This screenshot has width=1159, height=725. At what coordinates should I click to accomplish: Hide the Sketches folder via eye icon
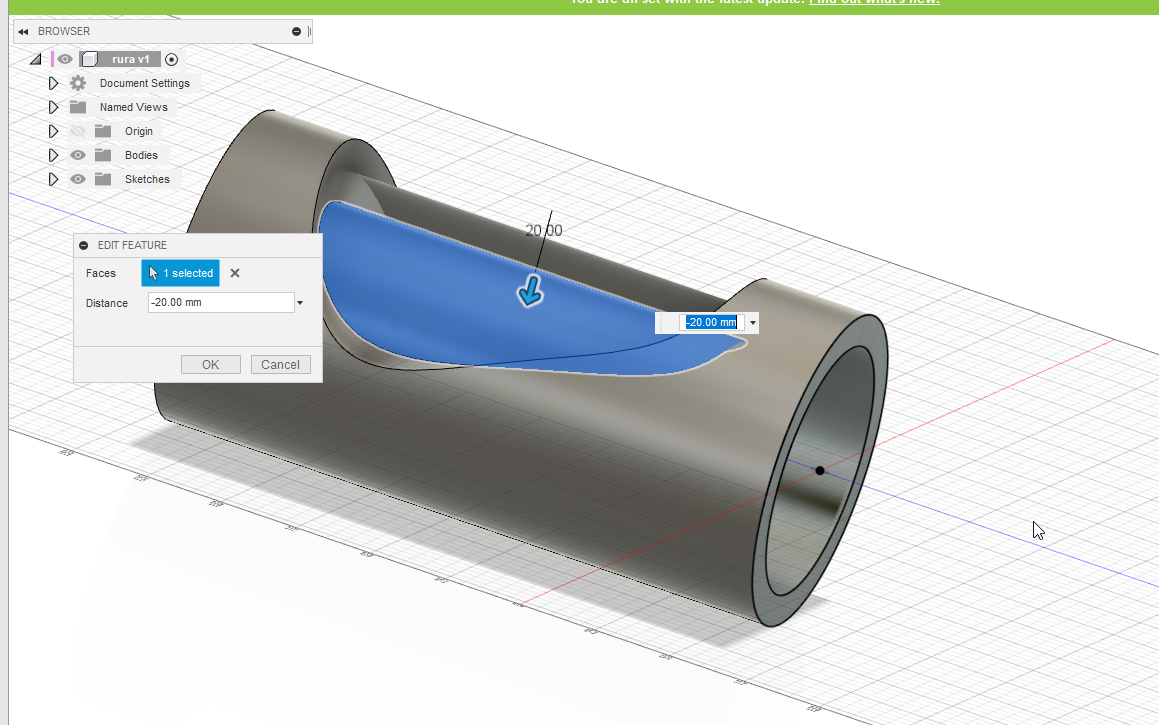tap(78, 180)
